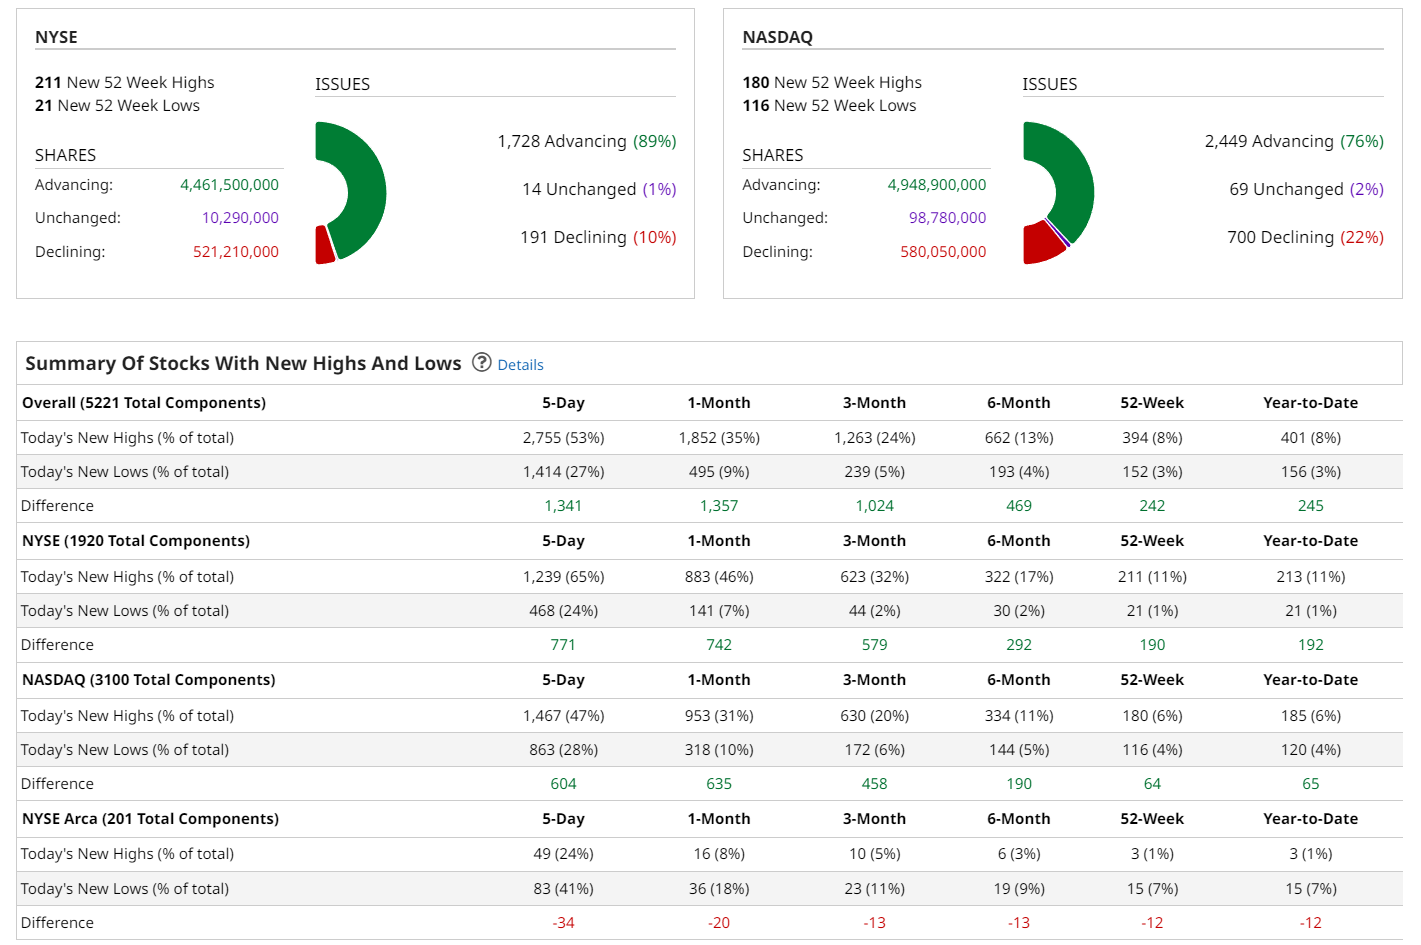This screenshot has width=1421, height=945.
Task: Click NYSE 3-Month new lows 44 (2%)
Action: (875, 611)
